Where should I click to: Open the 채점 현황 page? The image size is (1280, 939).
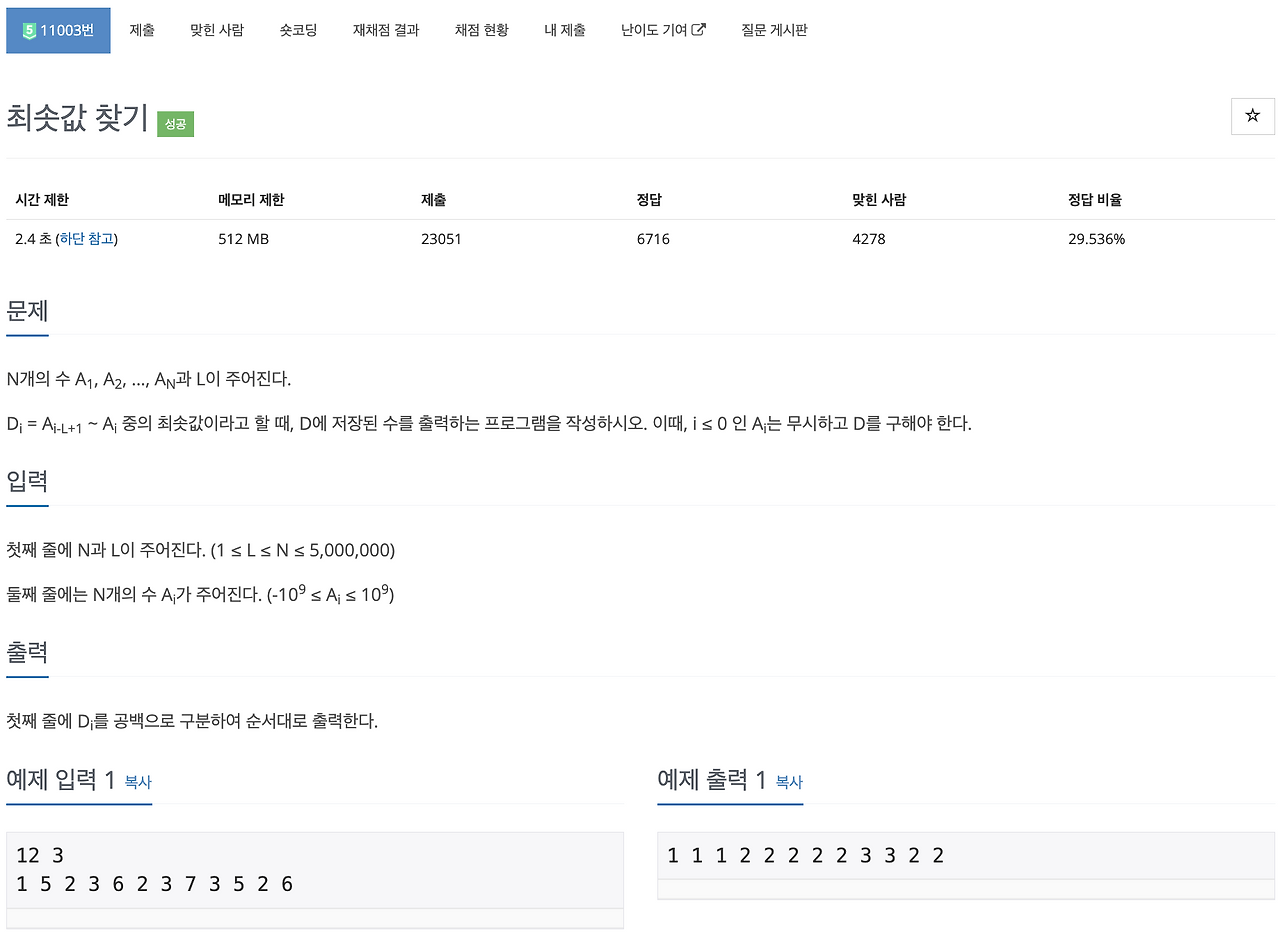[481, 30]
